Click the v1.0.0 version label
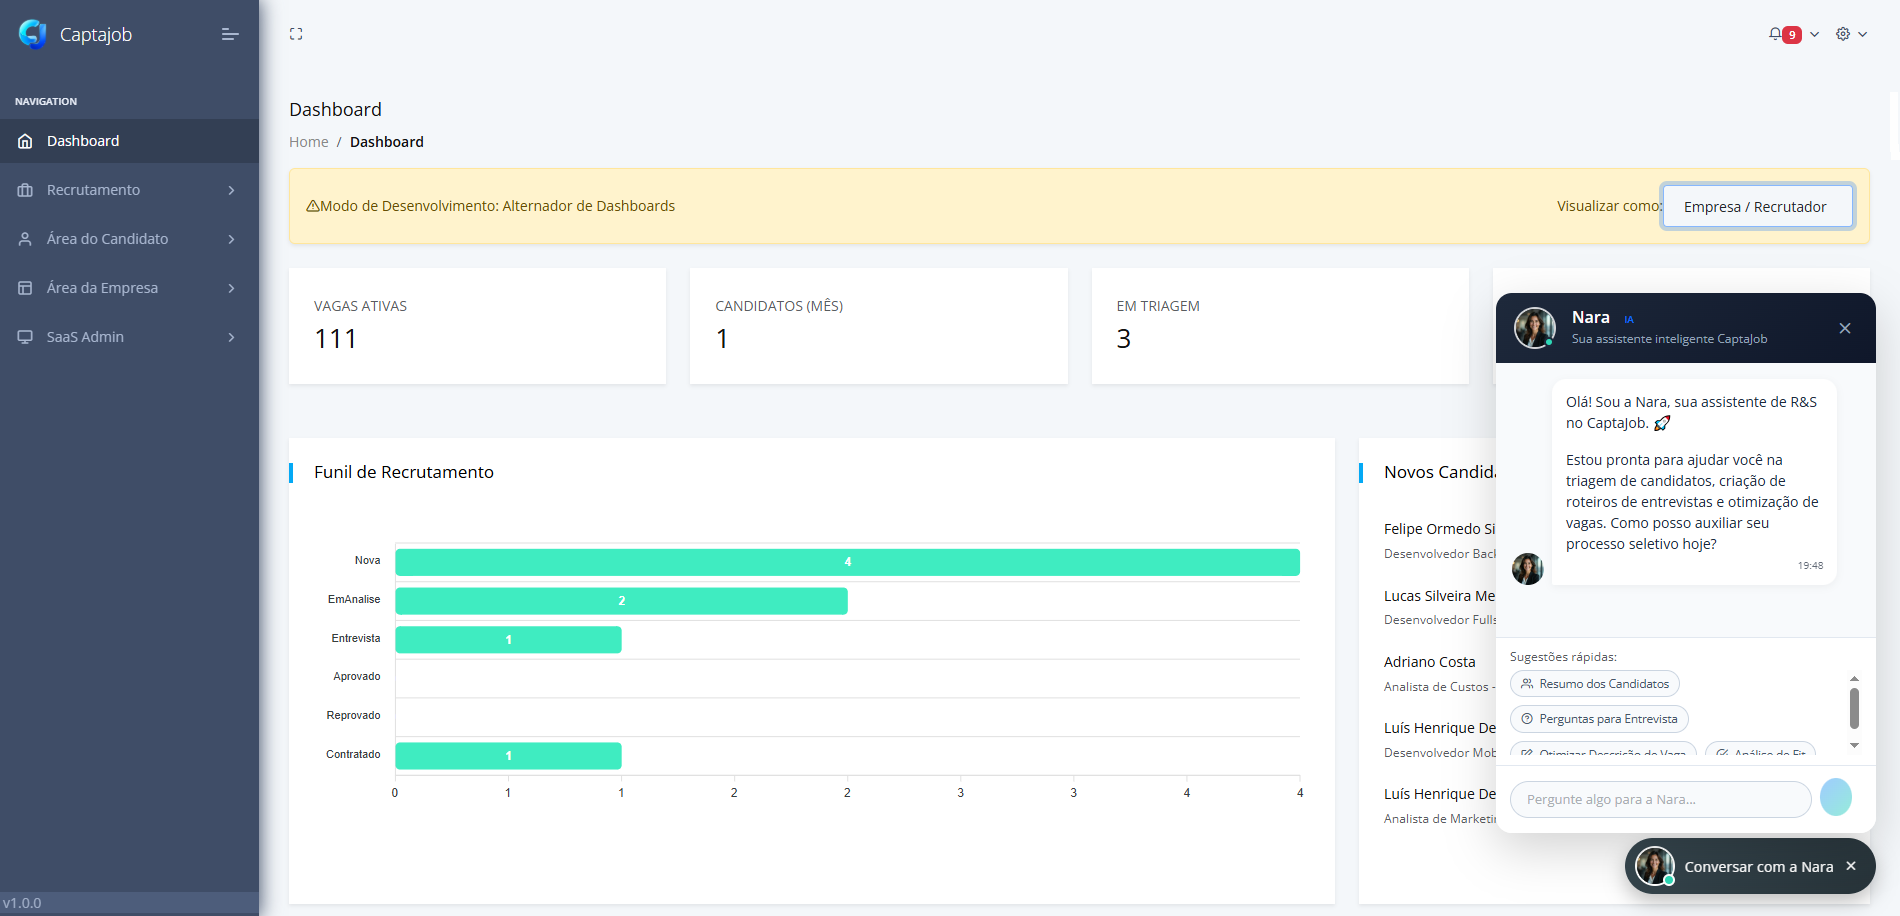Viewport: 1900px width, 916px height. coord(22,903)
